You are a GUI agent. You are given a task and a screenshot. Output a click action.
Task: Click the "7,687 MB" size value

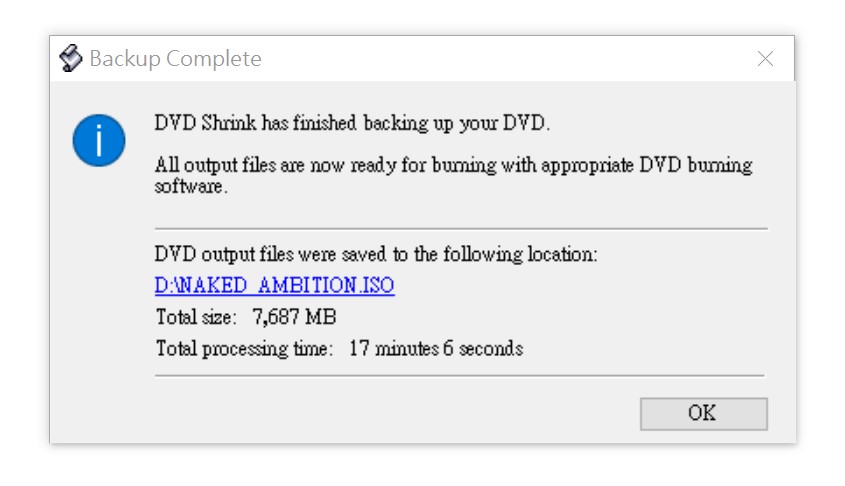pos(293,318)
